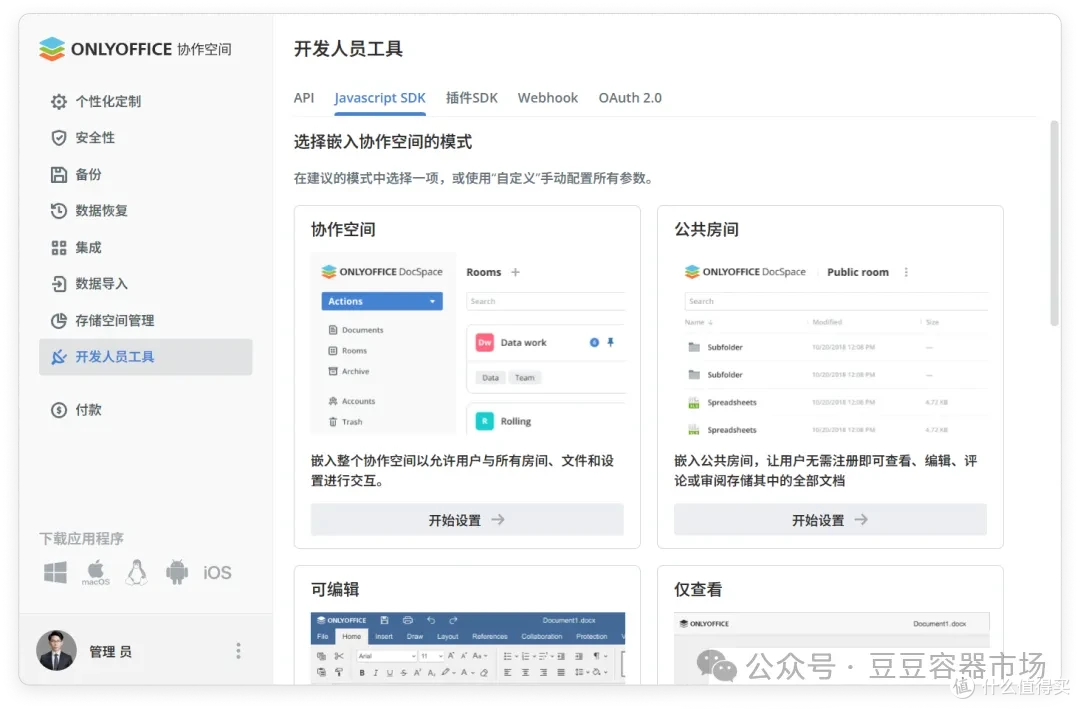Select the 备份 save-disk icon
The image size is (1080, 709).
click(x=59, y=174)
